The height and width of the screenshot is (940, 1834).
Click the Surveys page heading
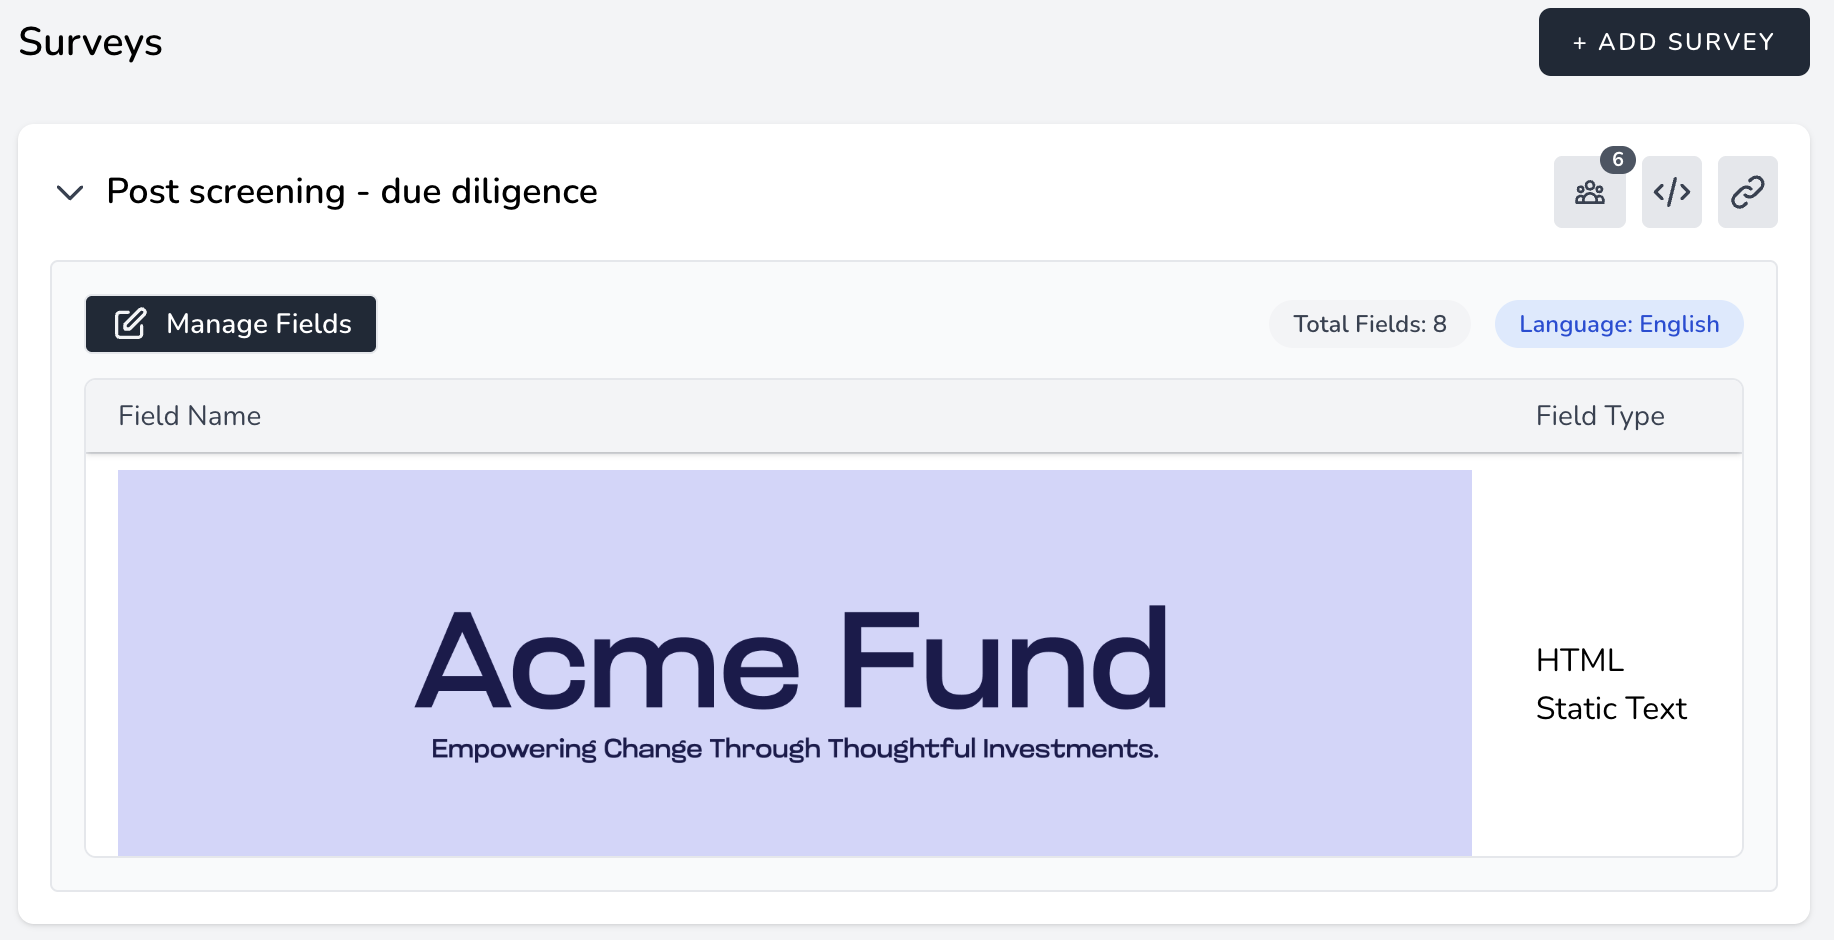pyautogui.click(x=90, y=42)
